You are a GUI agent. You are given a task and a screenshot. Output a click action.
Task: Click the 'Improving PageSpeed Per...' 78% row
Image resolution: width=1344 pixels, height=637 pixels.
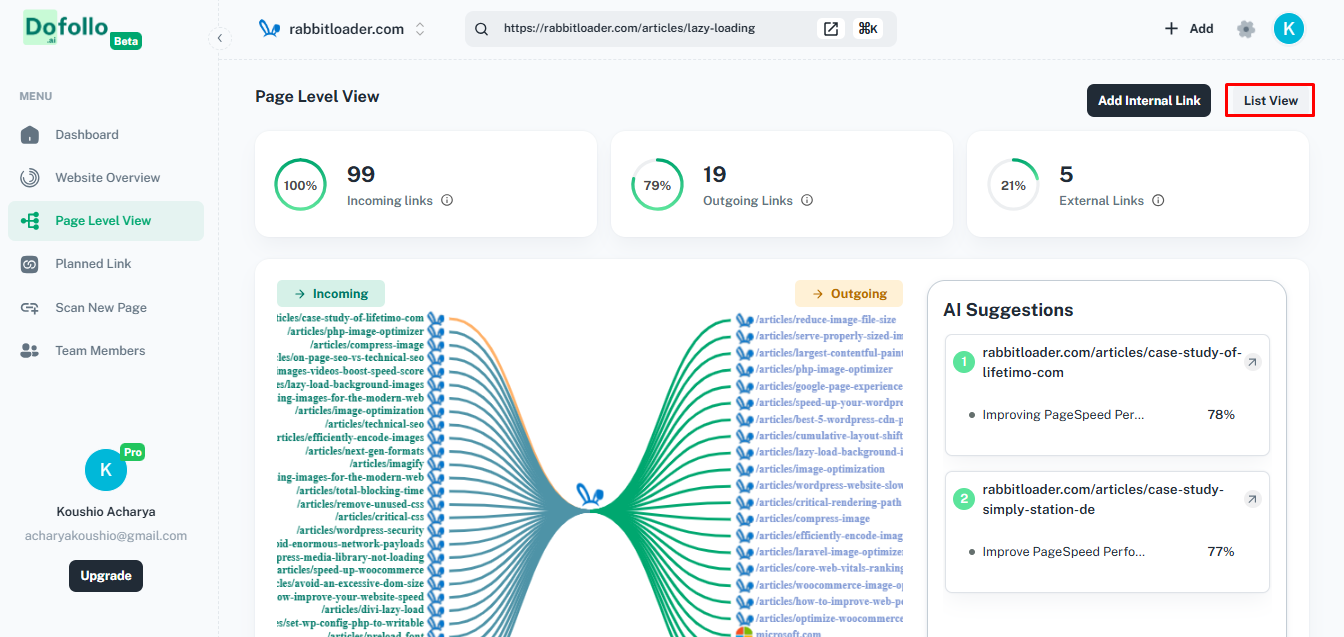tap(1107, 415)
